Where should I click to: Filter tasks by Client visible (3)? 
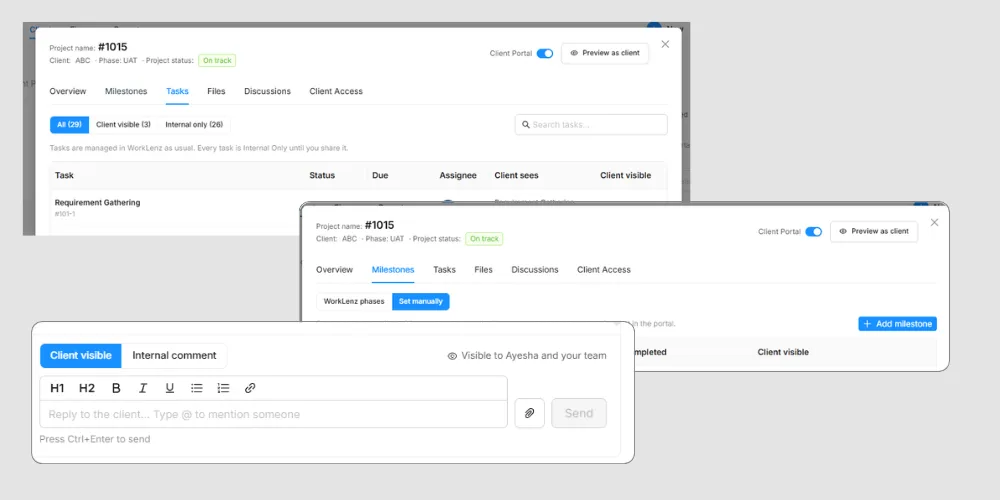123,124
